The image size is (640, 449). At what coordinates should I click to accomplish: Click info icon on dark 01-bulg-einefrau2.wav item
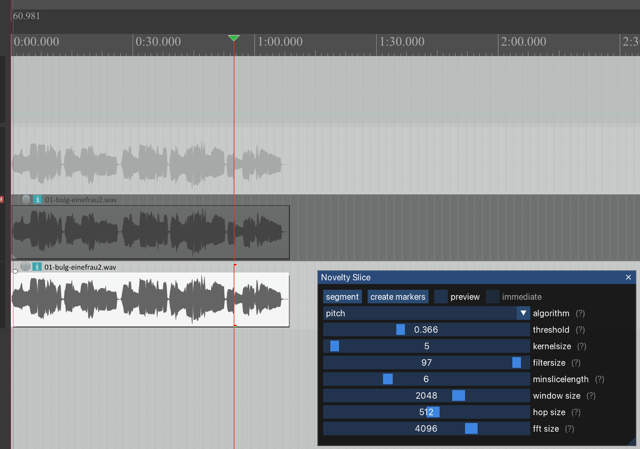37,200
